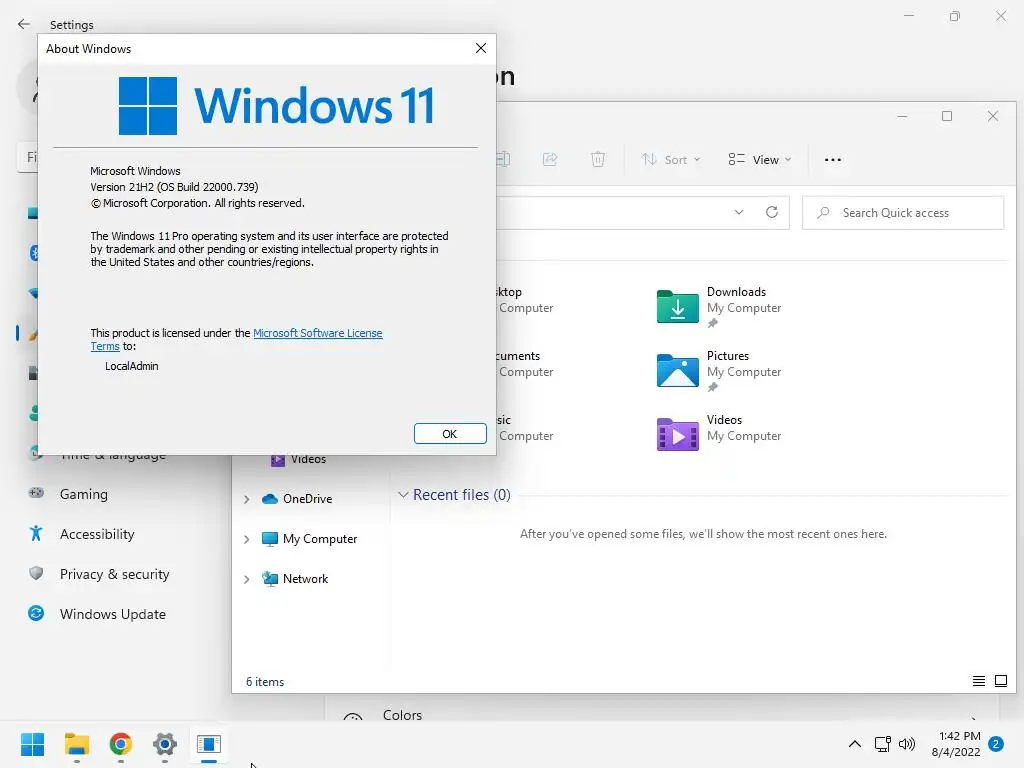Close the About Windows dialog
The image size is (1024, 768).
pos(481,48)
